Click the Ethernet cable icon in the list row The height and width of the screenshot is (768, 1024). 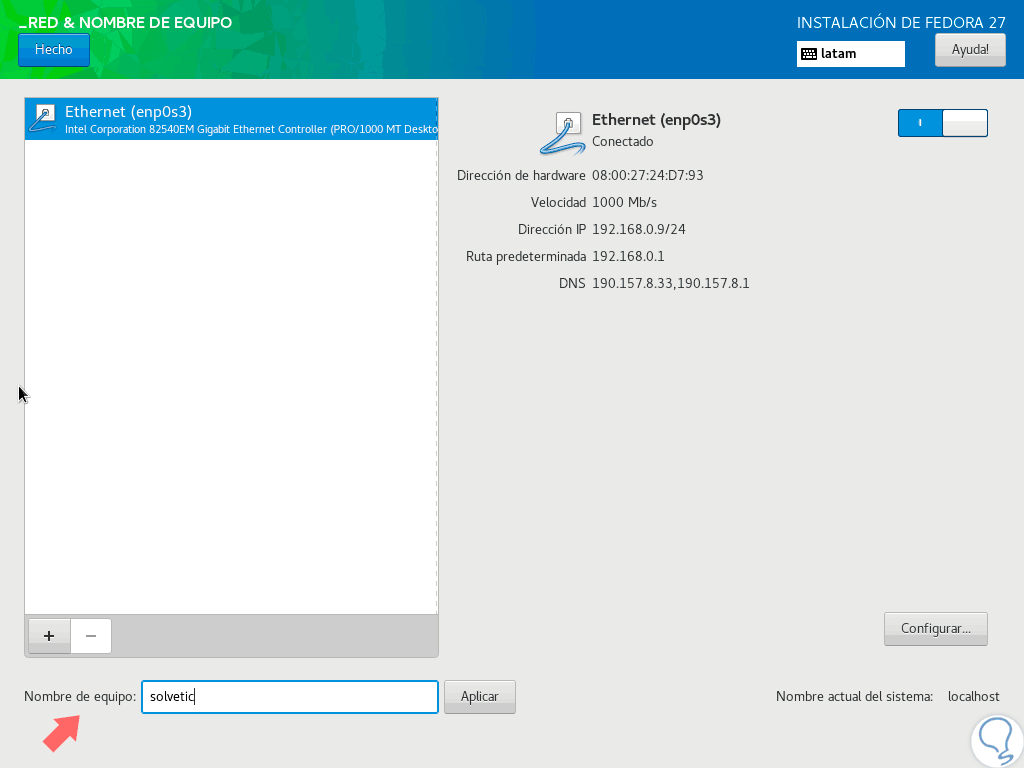[x=43, y=119]
